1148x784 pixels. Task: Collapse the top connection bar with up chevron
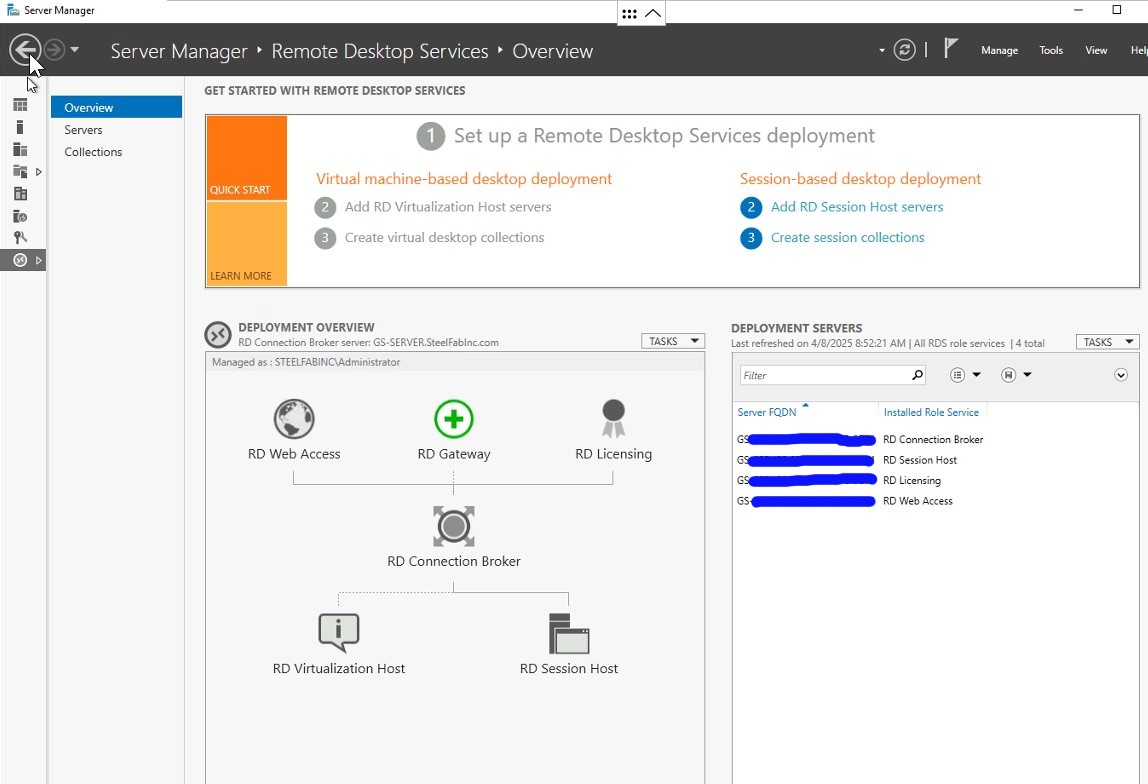pyautogui.click(x=653, y=13)
